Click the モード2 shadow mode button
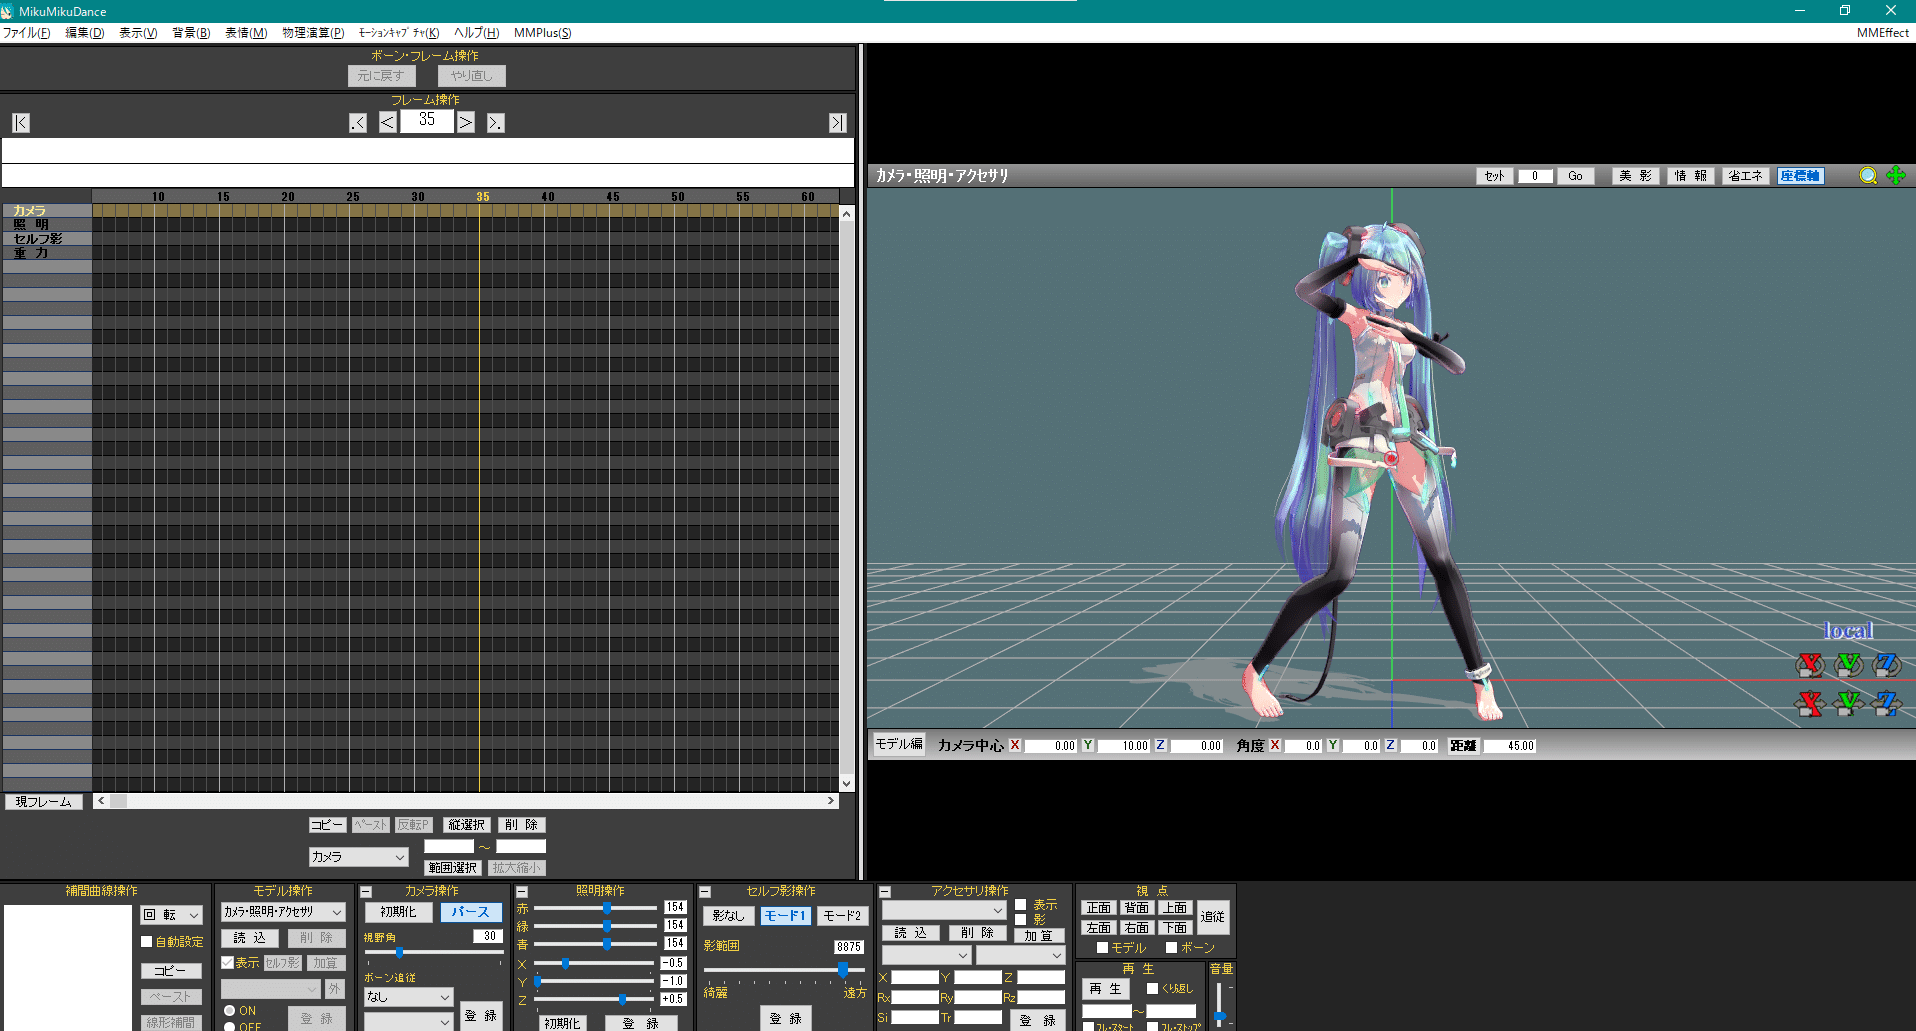Image resolution: width=1916 pixels, height=1031 pixels. pyautogui.click(x=842, y=916)
